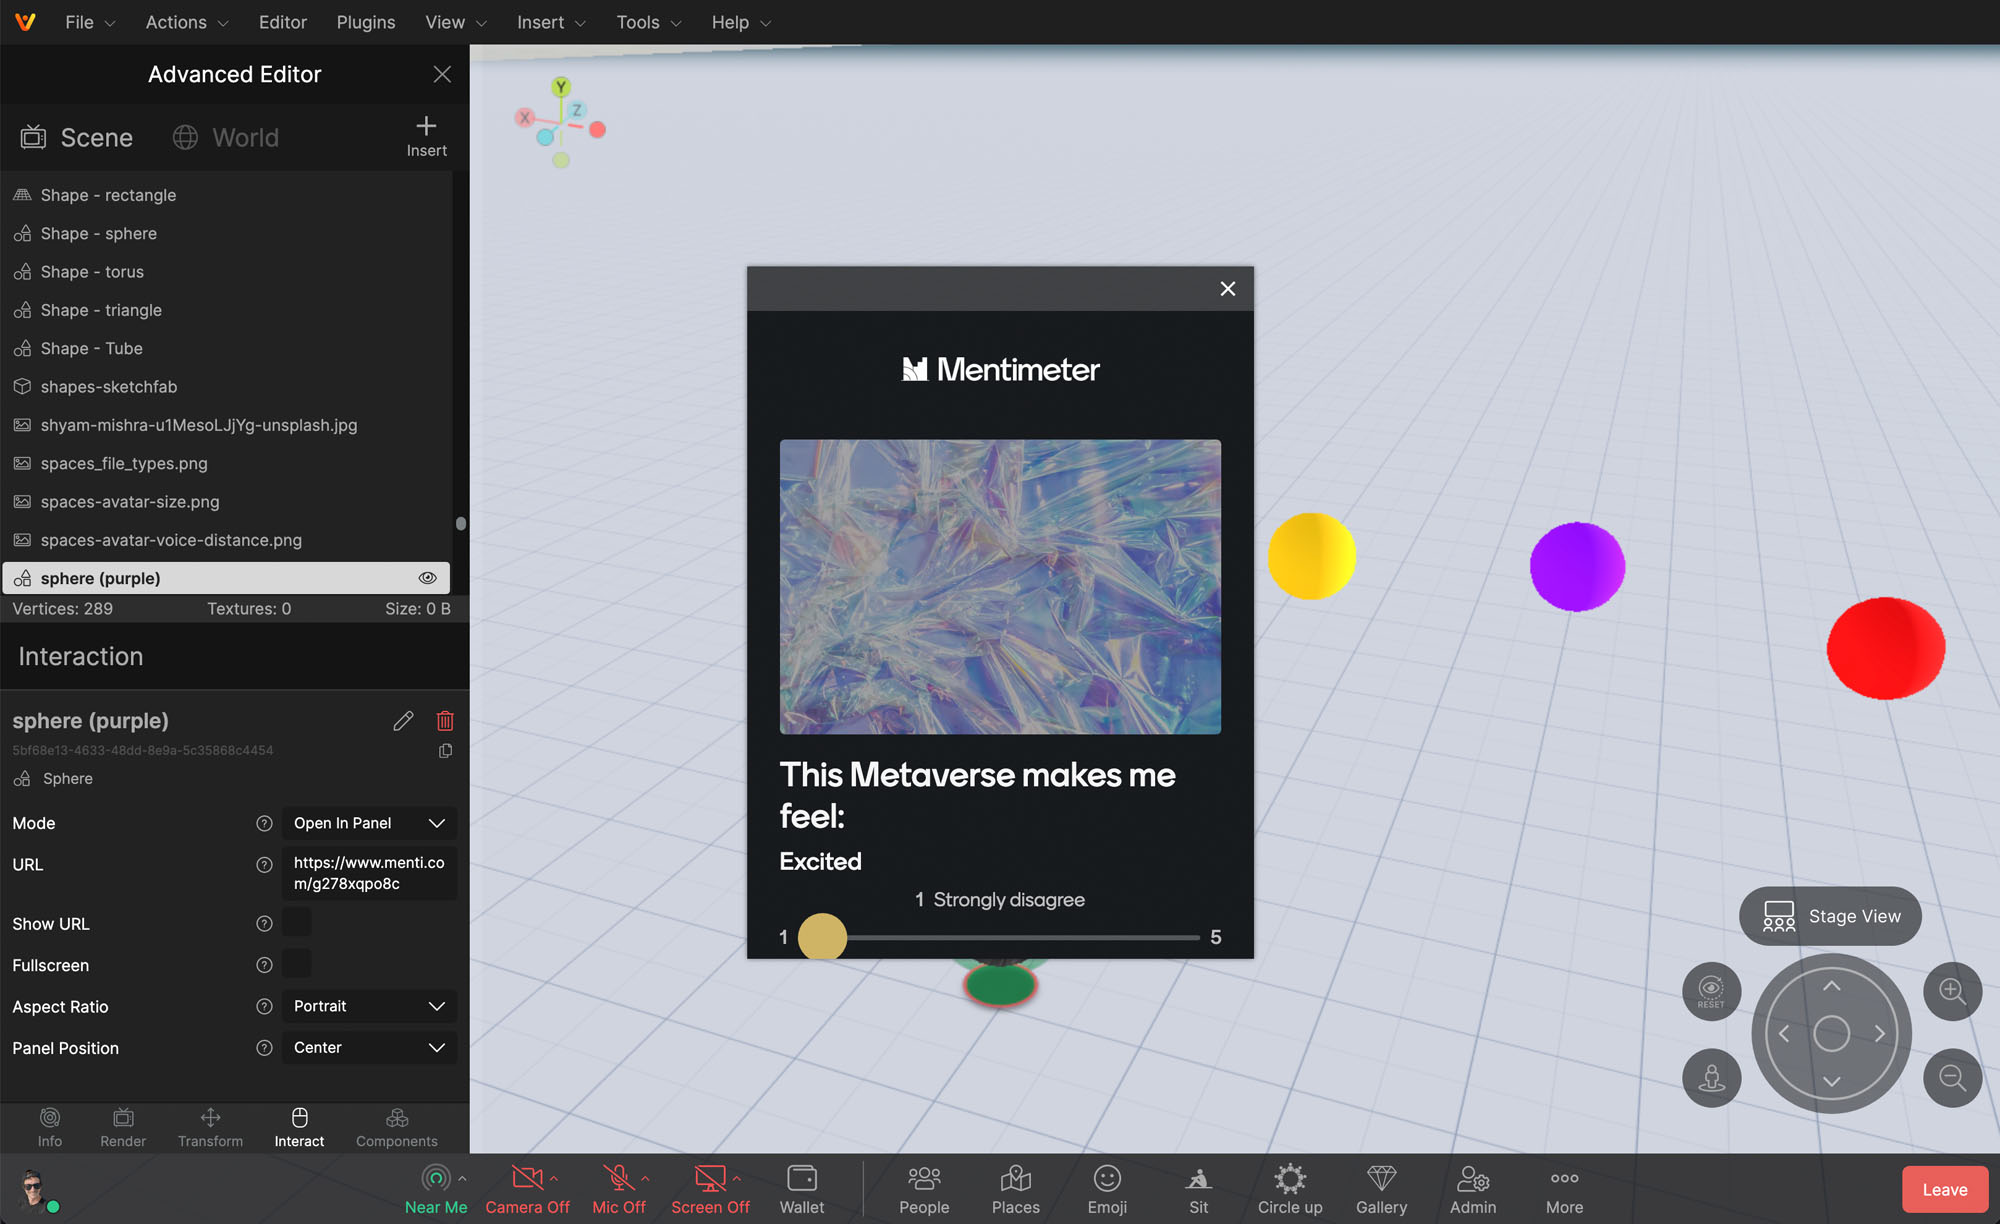Click the Reset view button
This screenshot has height=1224, width=2000.
click(1711, 991)
